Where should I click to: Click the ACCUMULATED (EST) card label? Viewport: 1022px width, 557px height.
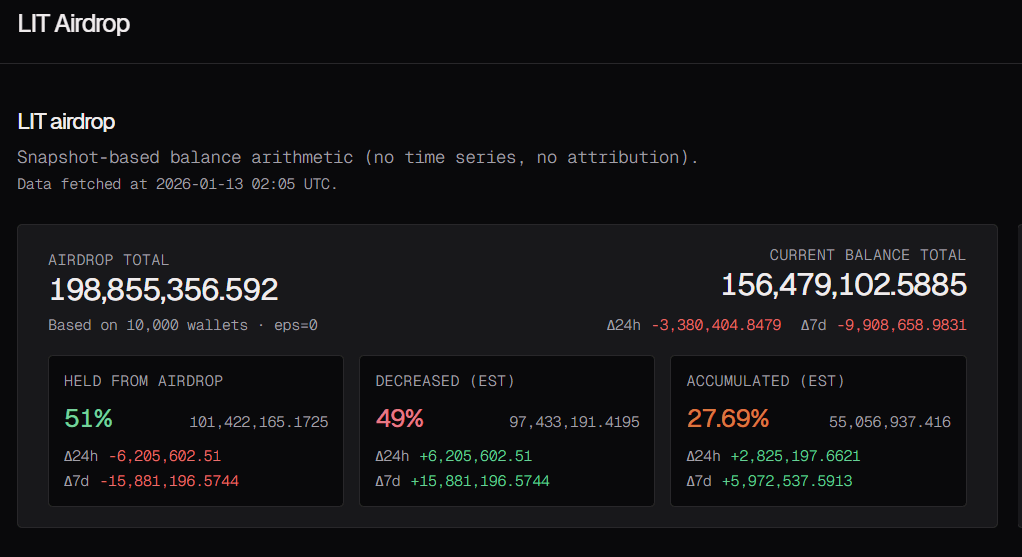[x=765, y=381]
